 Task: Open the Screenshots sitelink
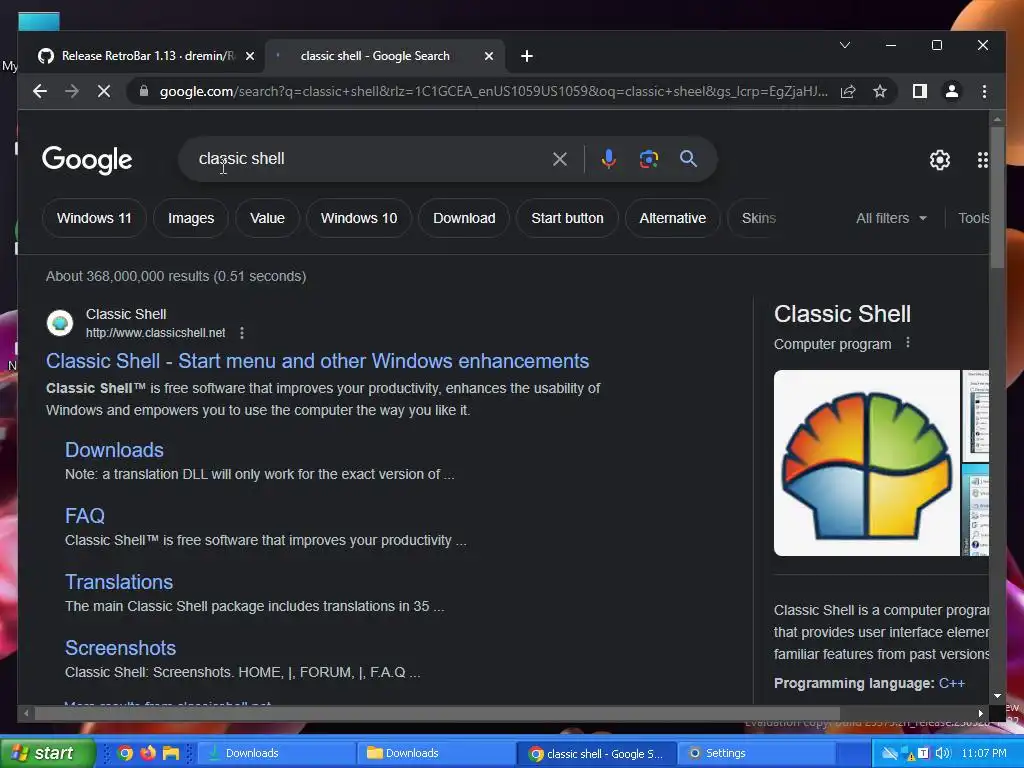tap(120, 648)
